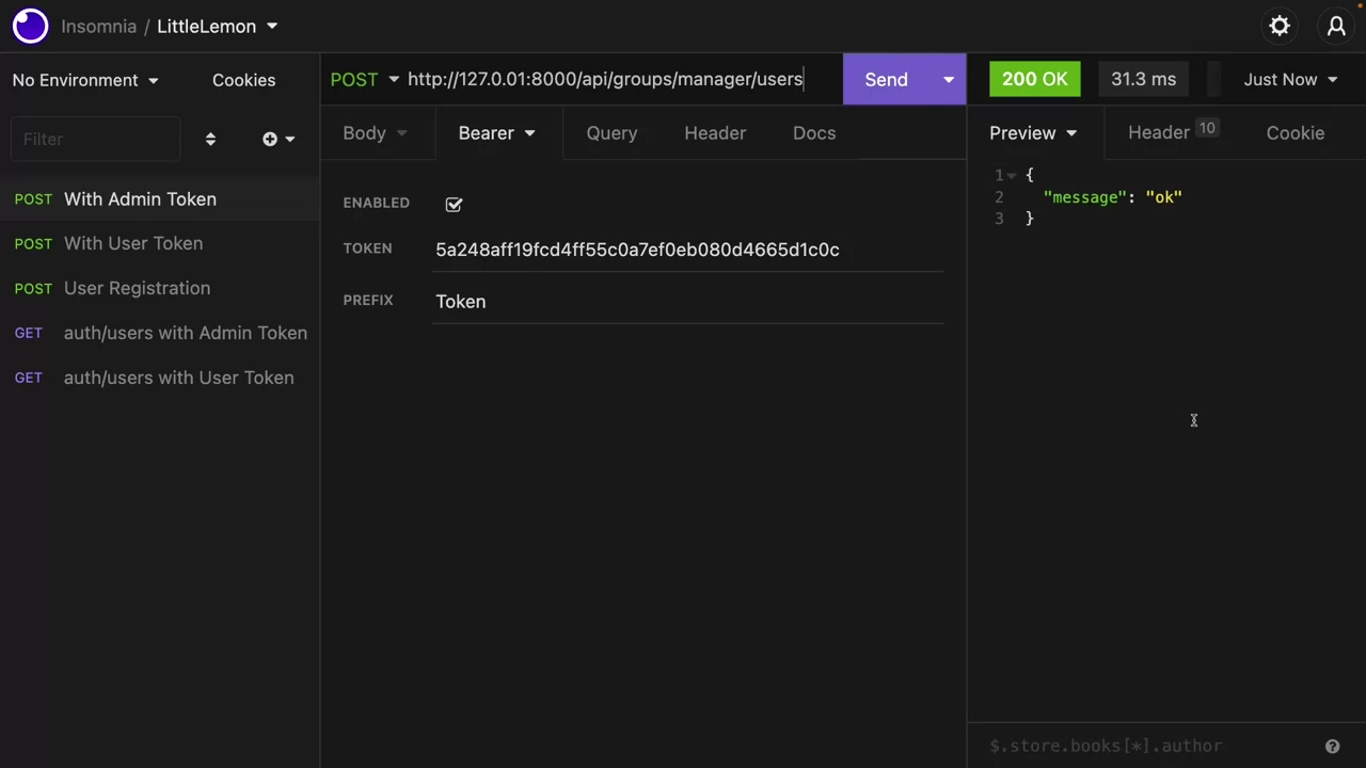This screenshot has height=768, width=1366.
Task: Click the Insomnia logo icon
Action: tap(30, 26)
